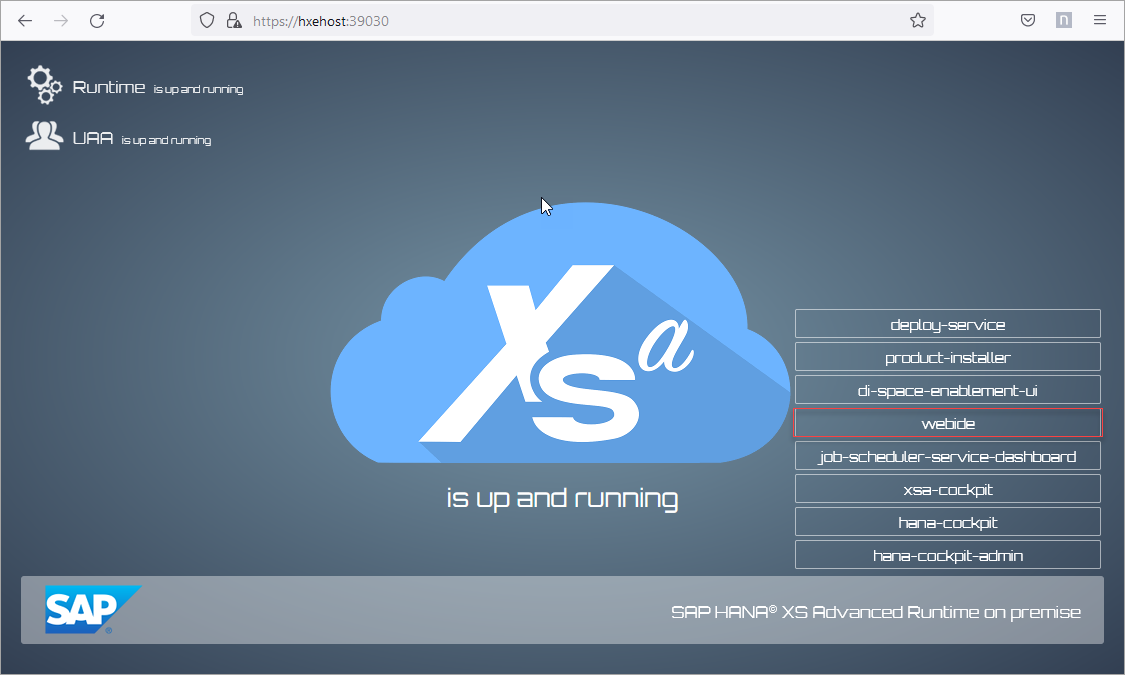Open the hana-cockpit-admin application
This screenshot has width=1125, height=675.
coord(948,554)
